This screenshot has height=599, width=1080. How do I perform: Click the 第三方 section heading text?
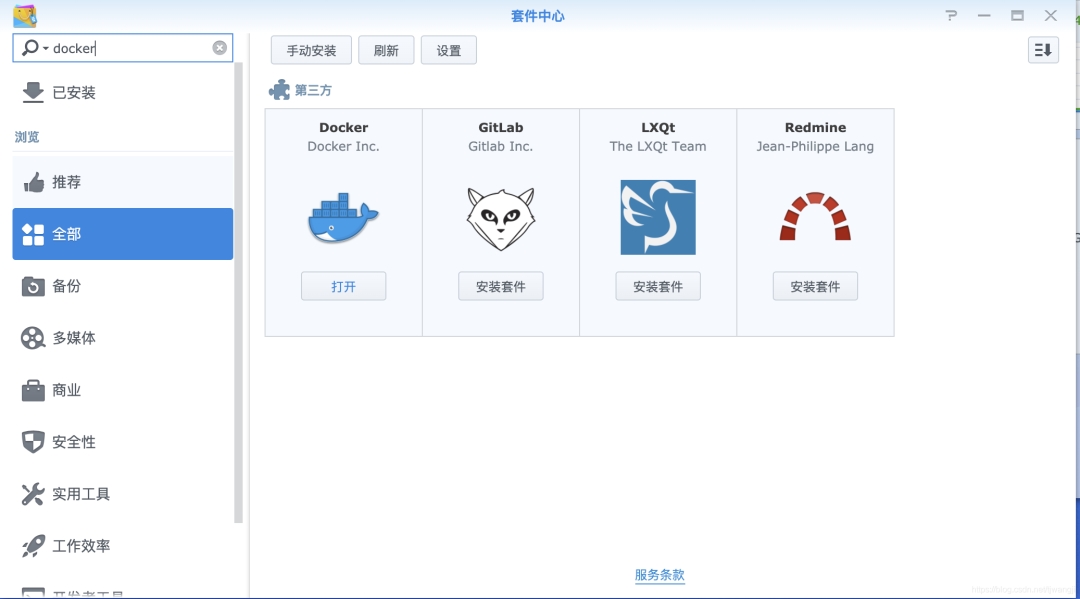coord(313,90)
